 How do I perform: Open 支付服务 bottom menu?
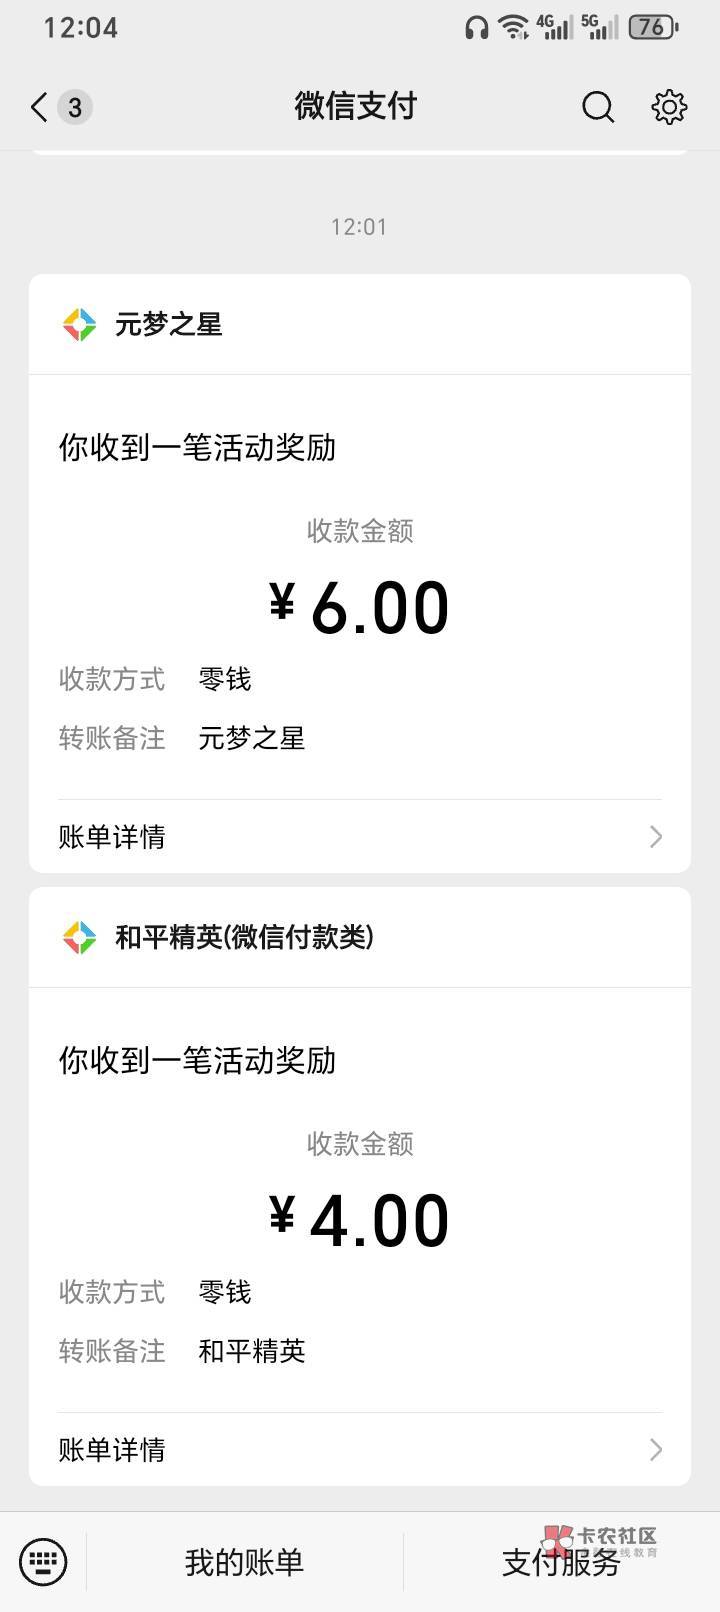coord(560,1562)
